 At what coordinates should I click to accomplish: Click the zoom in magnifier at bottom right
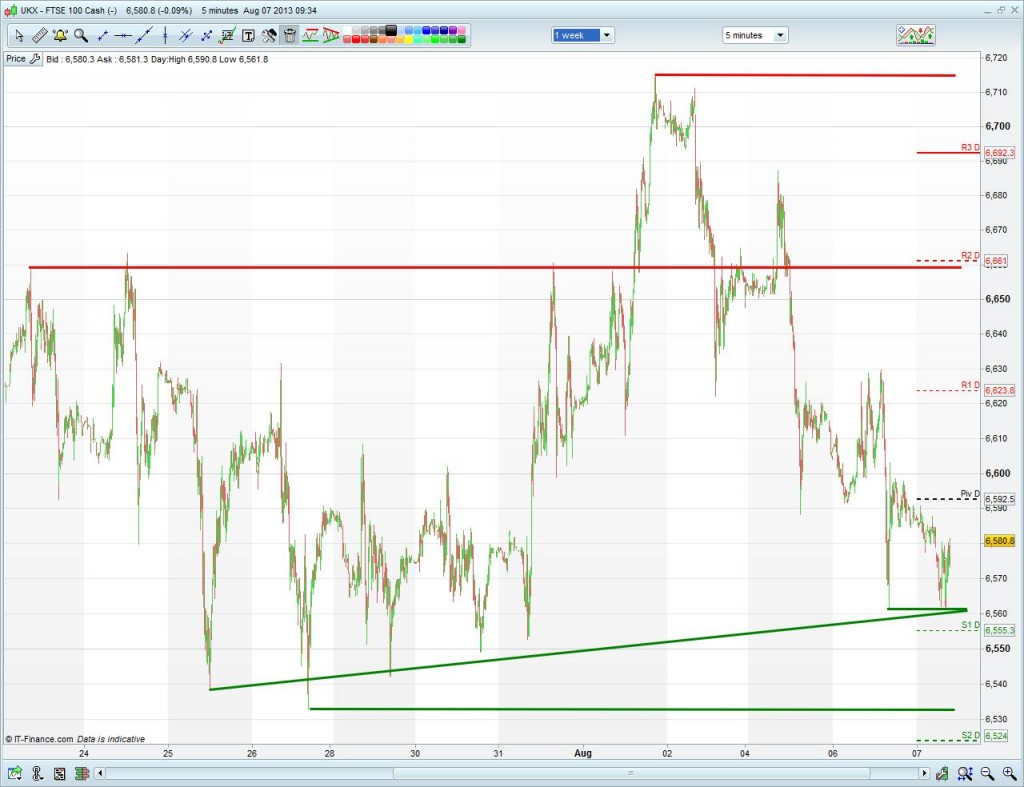pyautogui.click(x=1007, y=773)
